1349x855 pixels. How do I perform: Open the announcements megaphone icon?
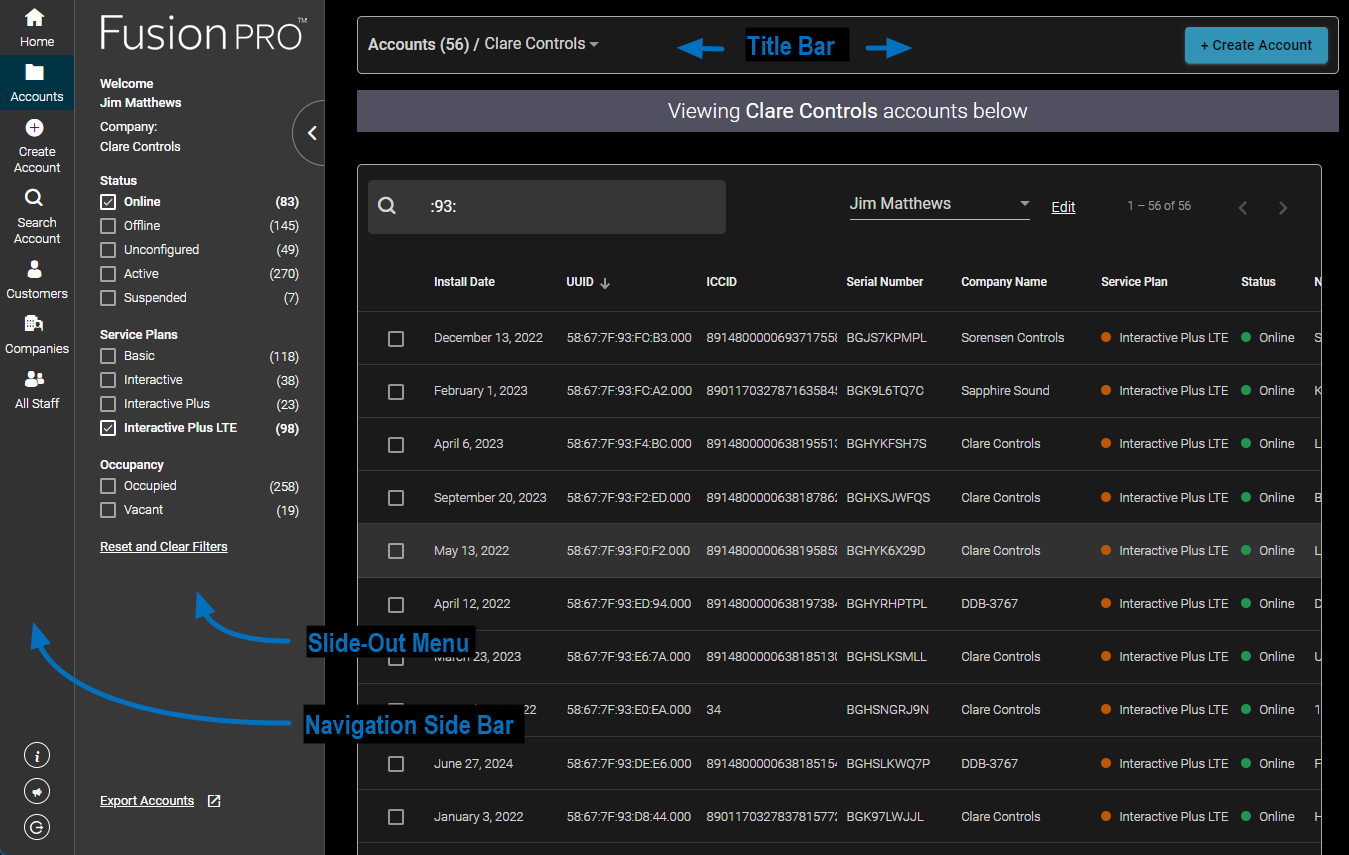click(37, 791)
